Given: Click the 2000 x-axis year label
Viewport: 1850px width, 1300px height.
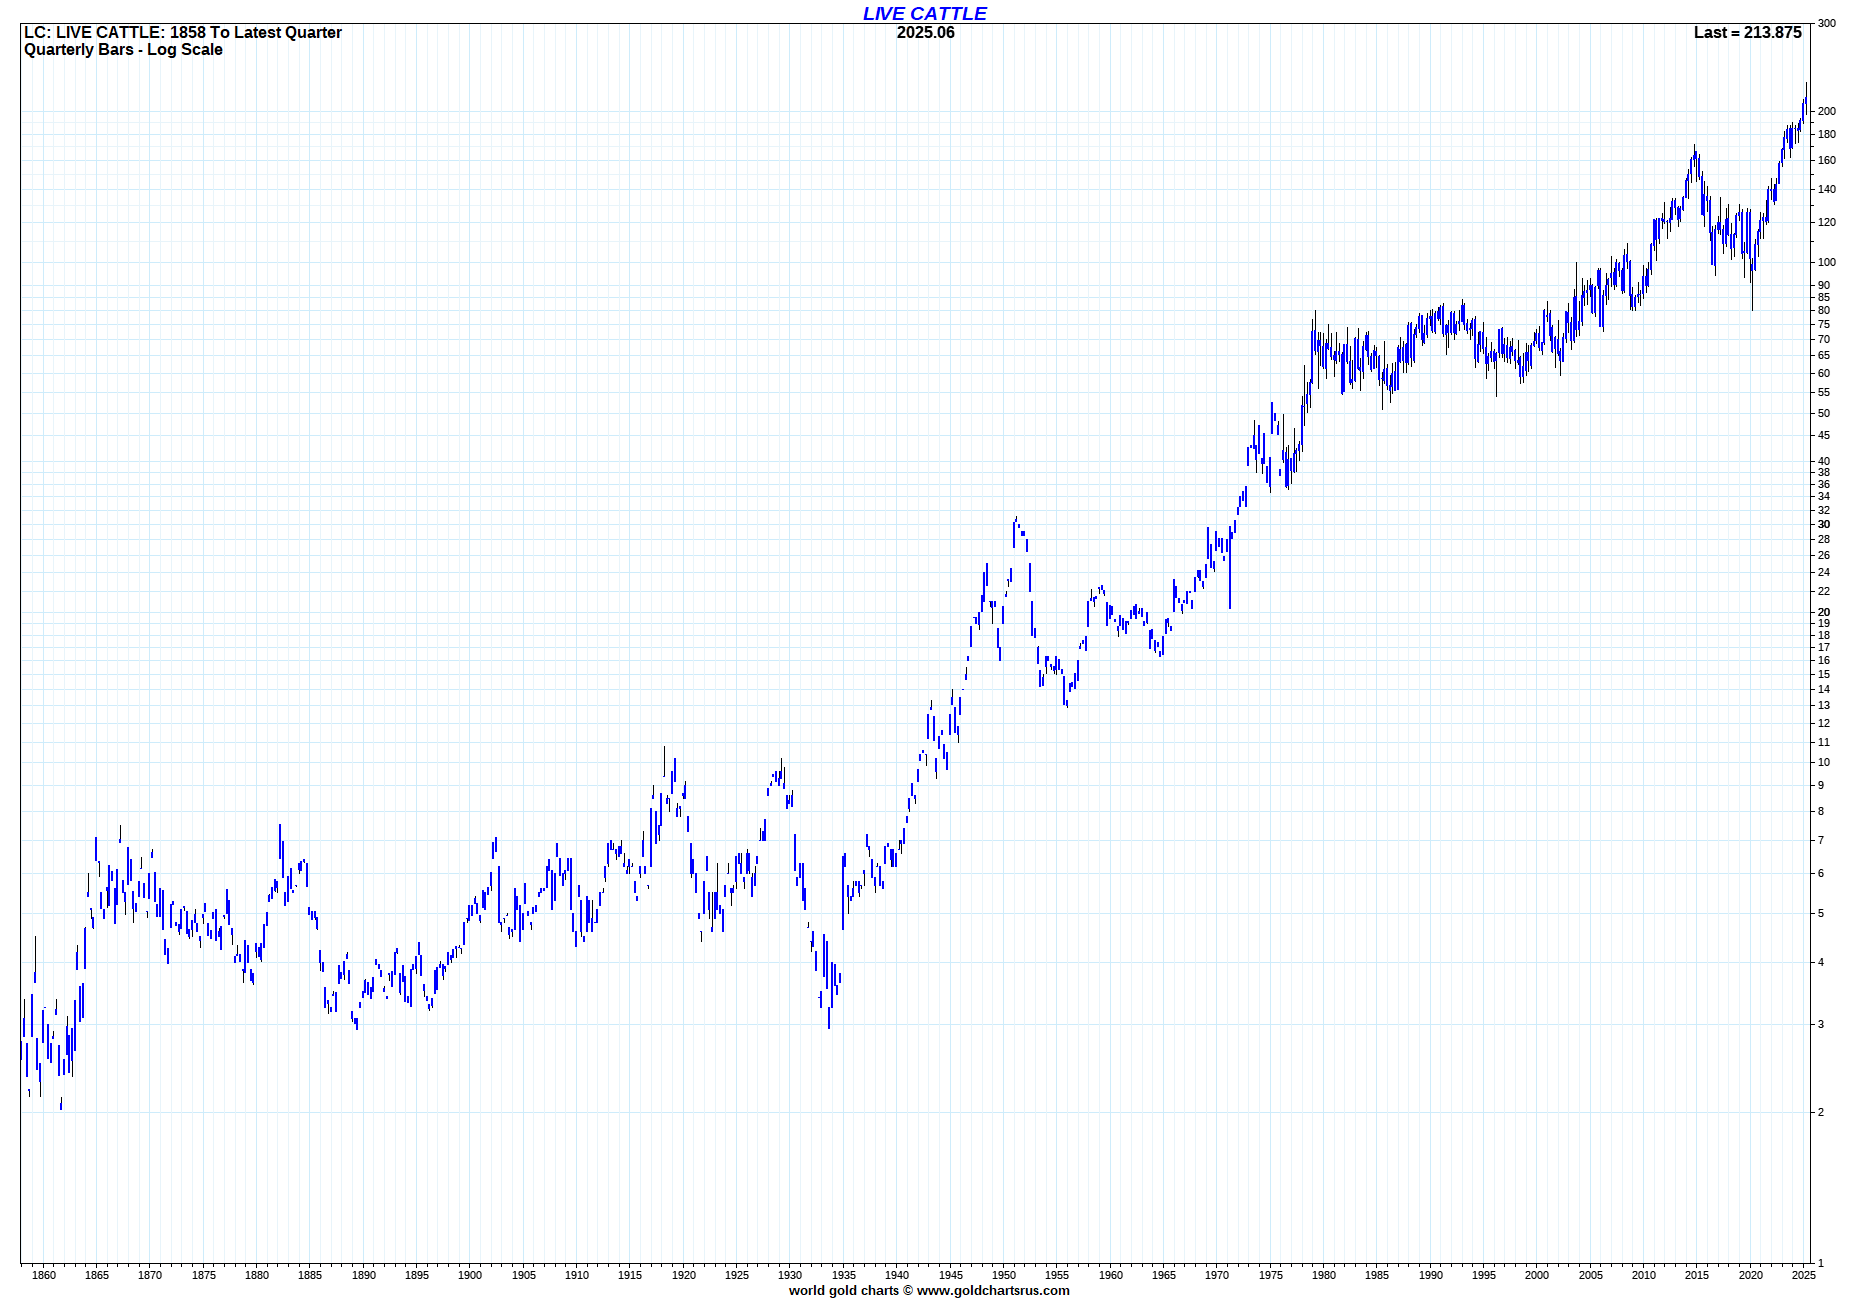Looking at the screenshot, I should 1537,1274.
